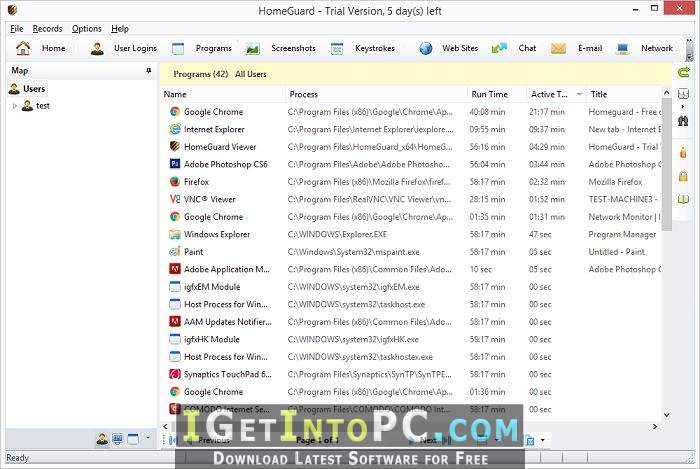This screenshot has height=469, width=700.
Task: Open the Chat report
Action: tap(514, 48)
